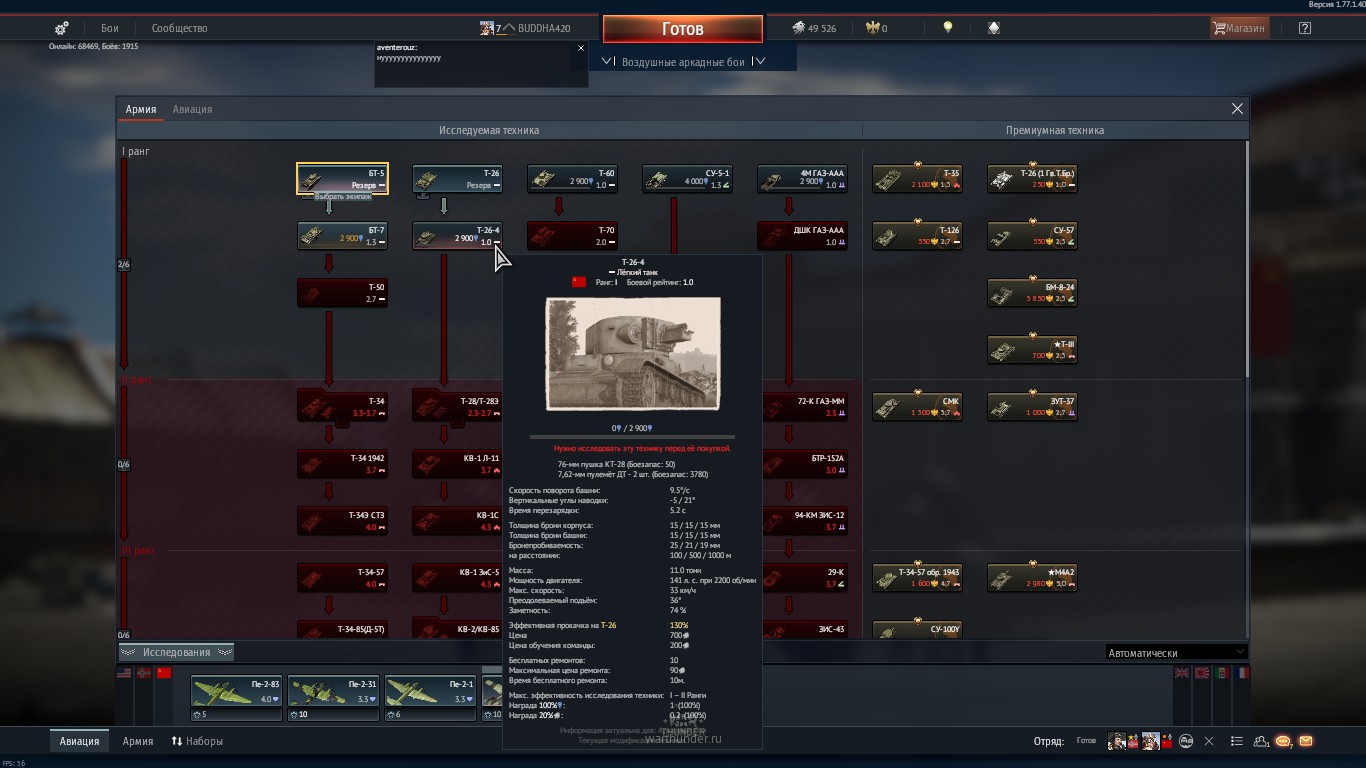Select the ДШК ГАЗ-ААА vehicle

[802, 236]
